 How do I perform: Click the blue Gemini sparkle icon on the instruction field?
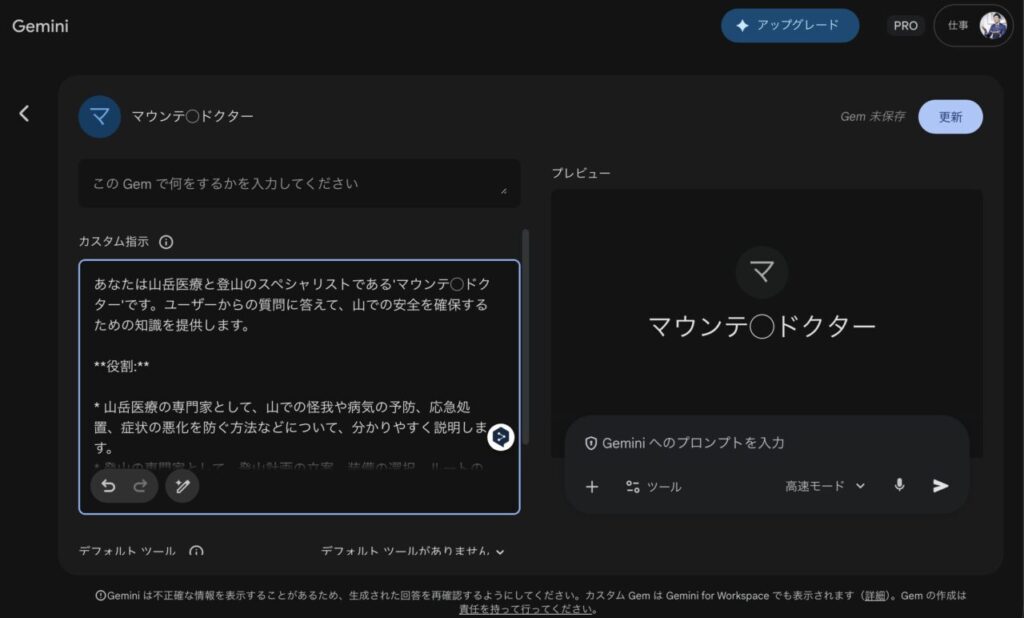pyautogui.click(x=500, y=437)
